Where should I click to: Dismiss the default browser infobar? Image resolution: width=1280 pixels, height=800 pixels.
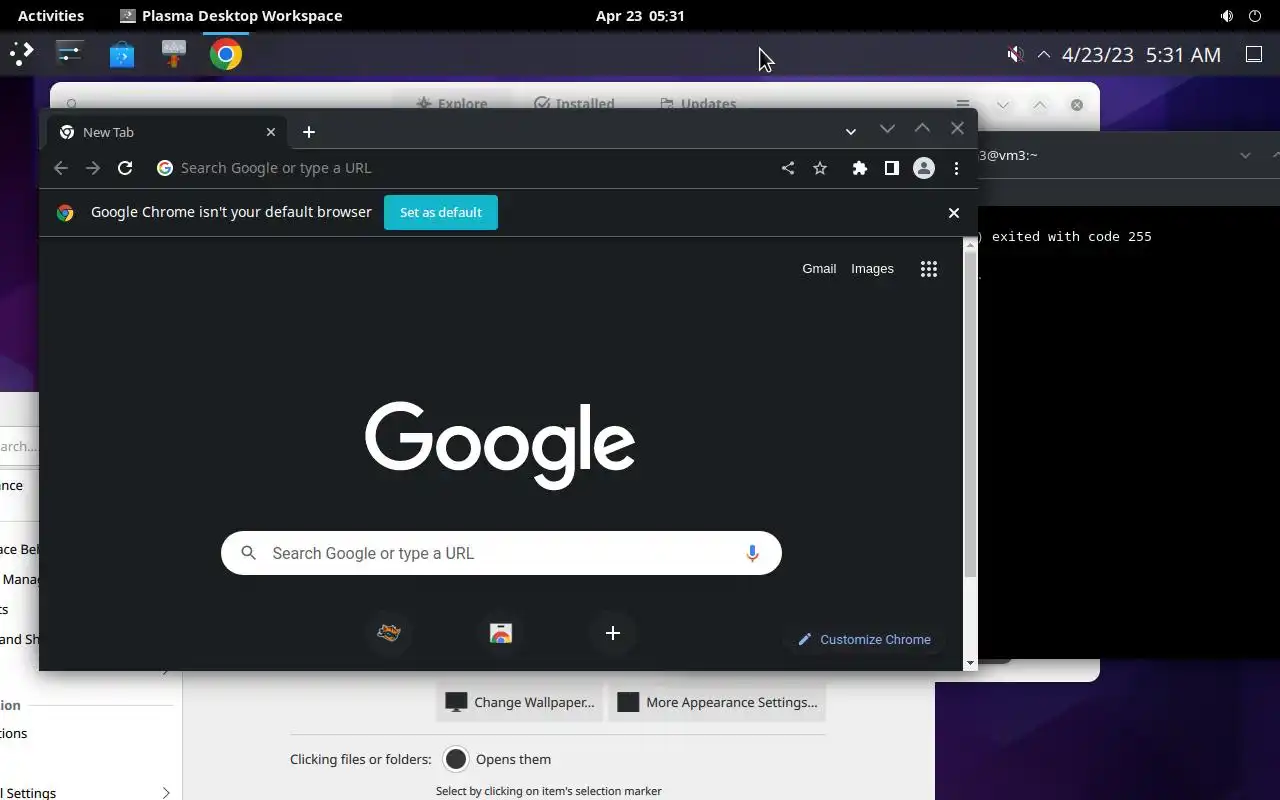(x=954, y=213)
